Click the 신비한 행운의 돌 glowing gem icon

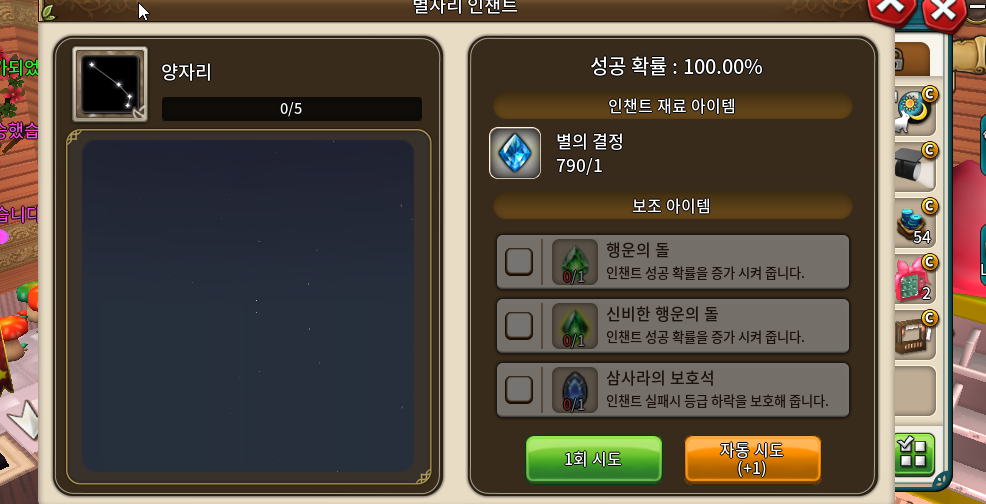(574, 326)
